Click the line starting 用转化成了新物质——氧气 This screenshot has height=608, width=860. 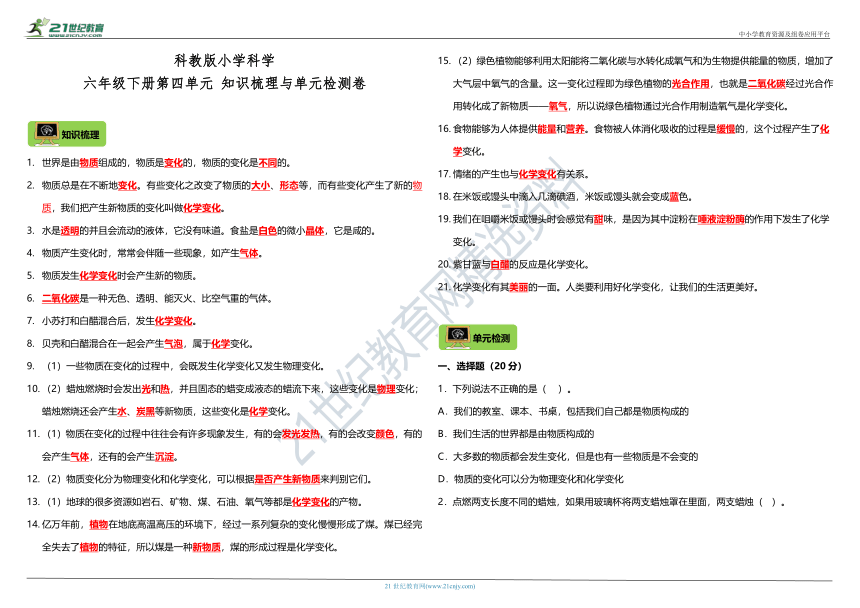[621, 106]
